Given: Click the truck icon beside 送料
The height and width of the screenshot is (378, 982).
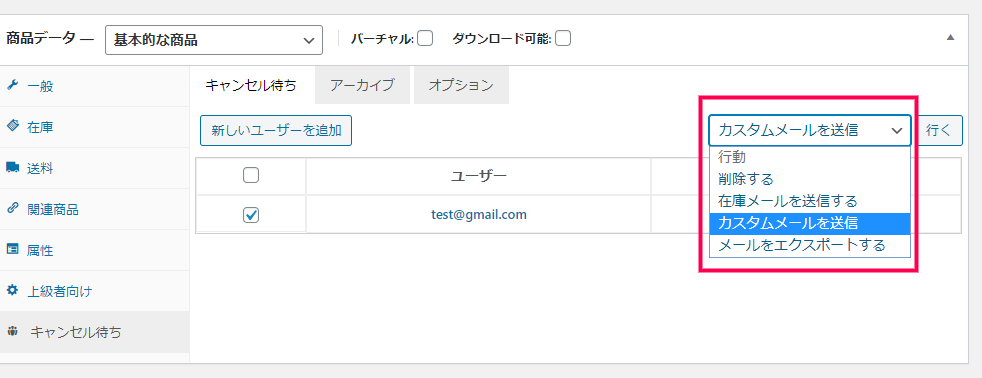Looking at the screenshot, I should [x=13, y=167].
